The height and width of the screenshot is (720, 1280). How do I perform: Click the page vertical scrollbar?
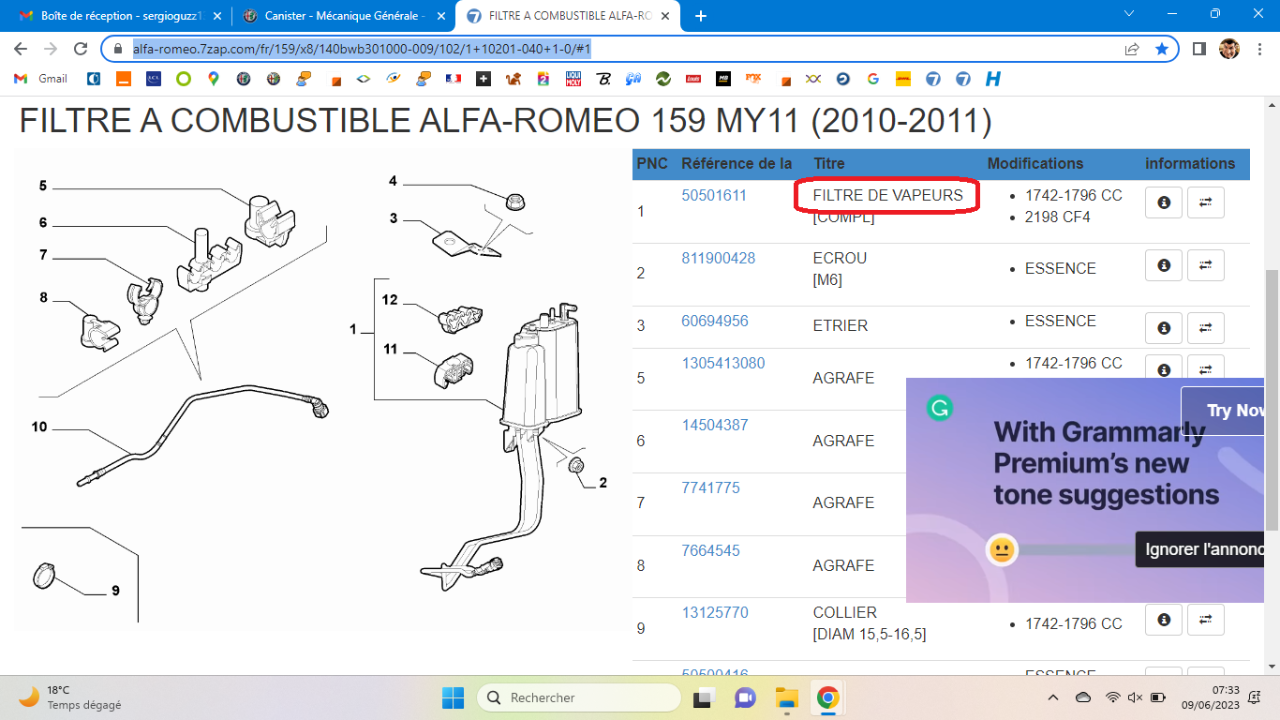coord(1271,400)
